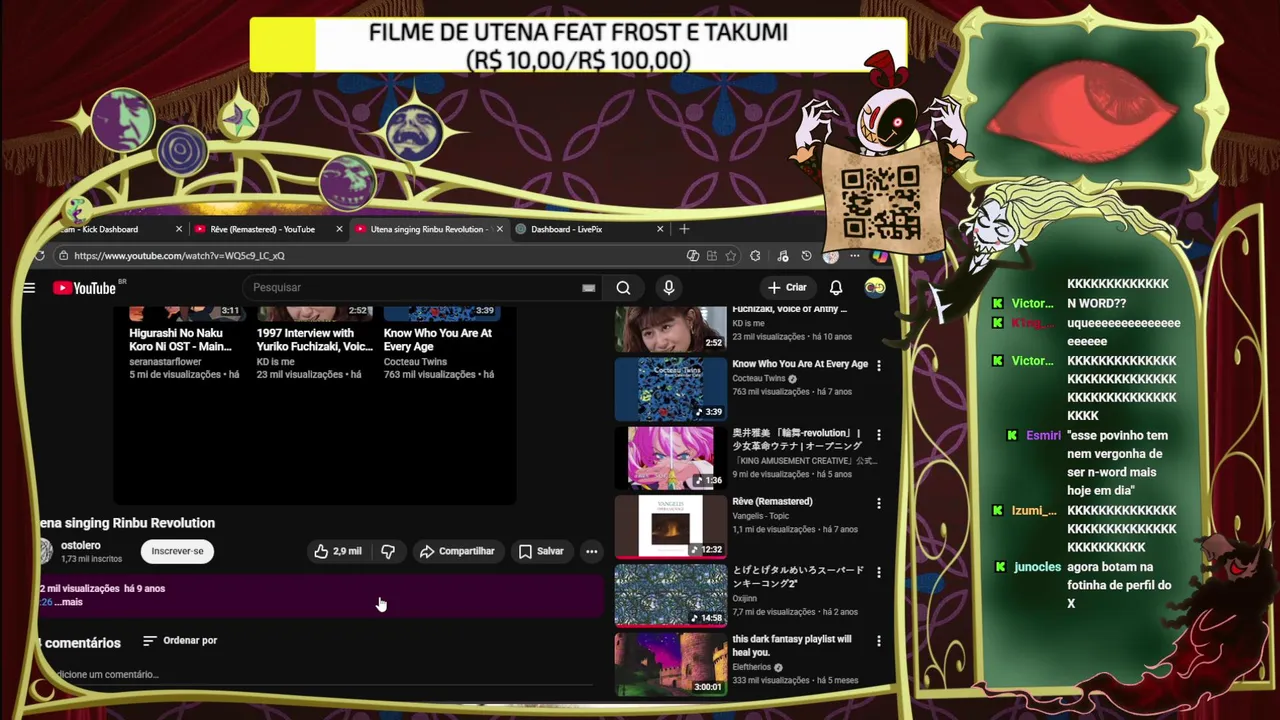
Task: Open browser extensions puzzle icon
Action: 755,256
